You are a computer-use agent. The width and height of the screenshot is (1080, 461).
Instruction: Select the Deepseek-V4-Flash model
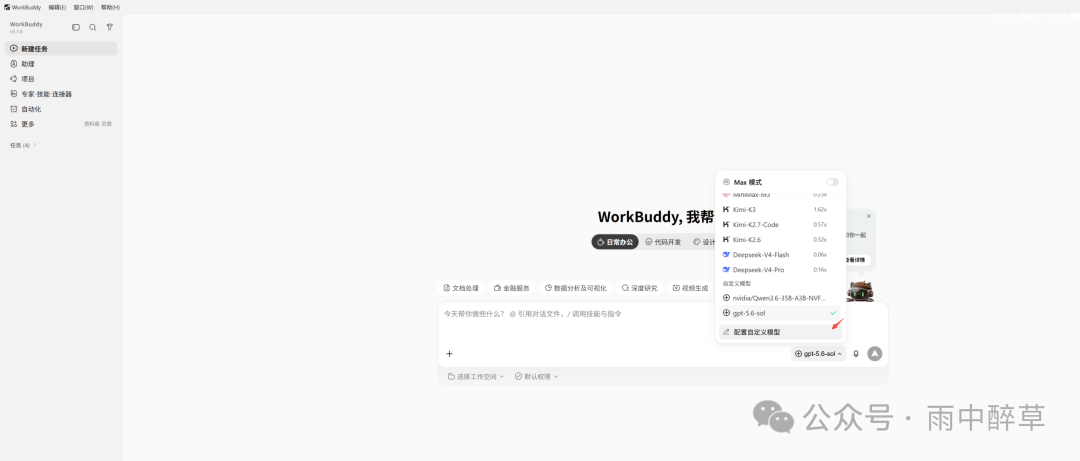point(780,255)
